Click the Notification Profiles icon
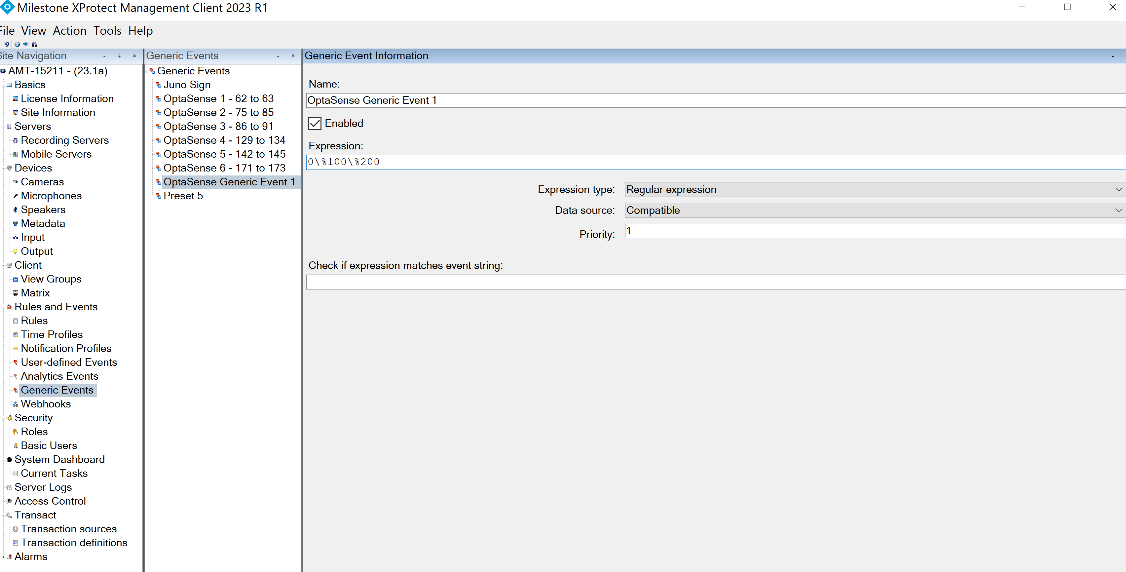1126x572 pixels. [15, 349]
